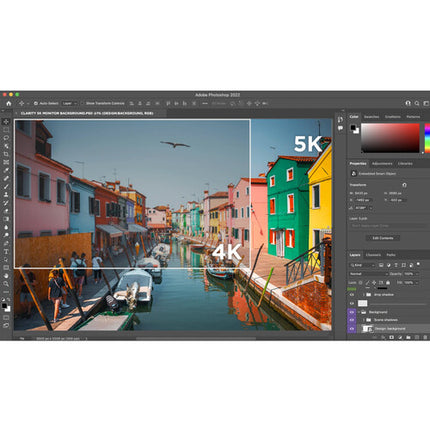Hide the Scene shadows layer
The width and height of the screenshot is (430, 430).
coord(352,320)
